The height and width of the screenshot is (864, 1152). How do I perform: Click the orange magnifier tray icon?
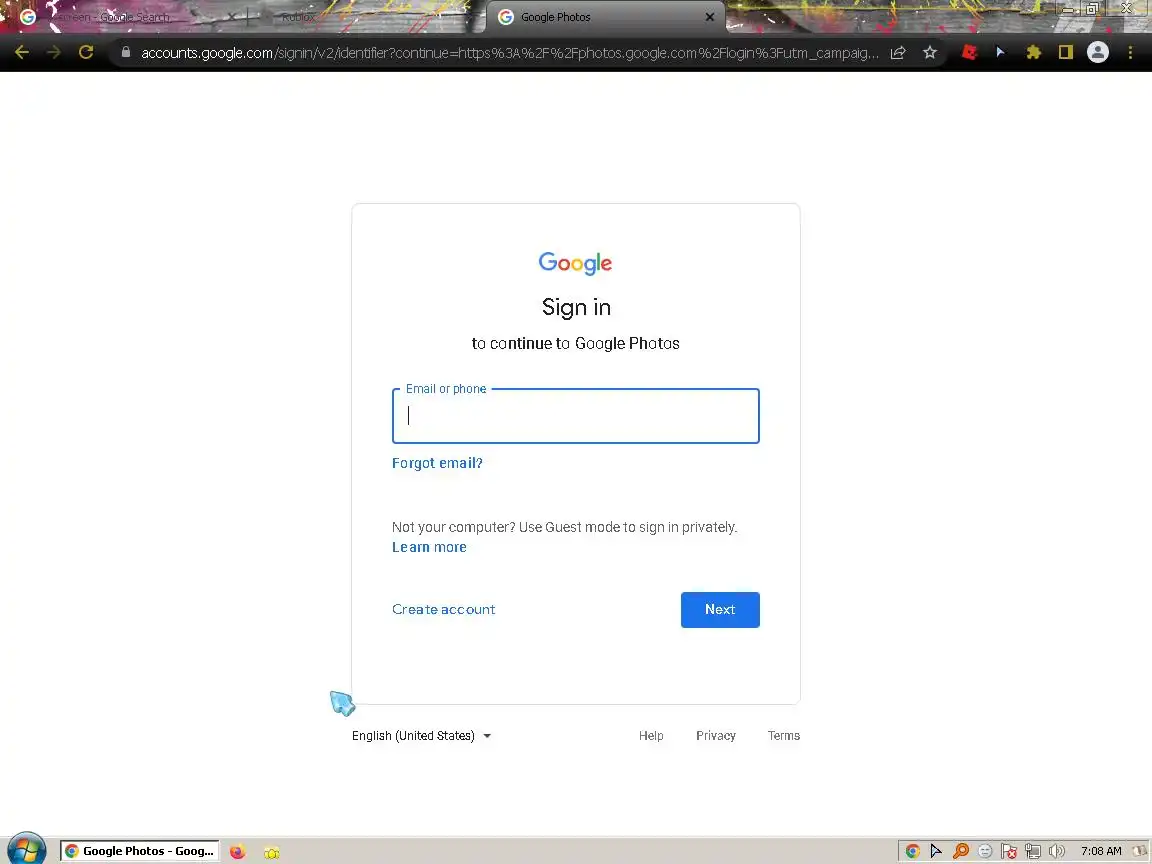(960, 851)
